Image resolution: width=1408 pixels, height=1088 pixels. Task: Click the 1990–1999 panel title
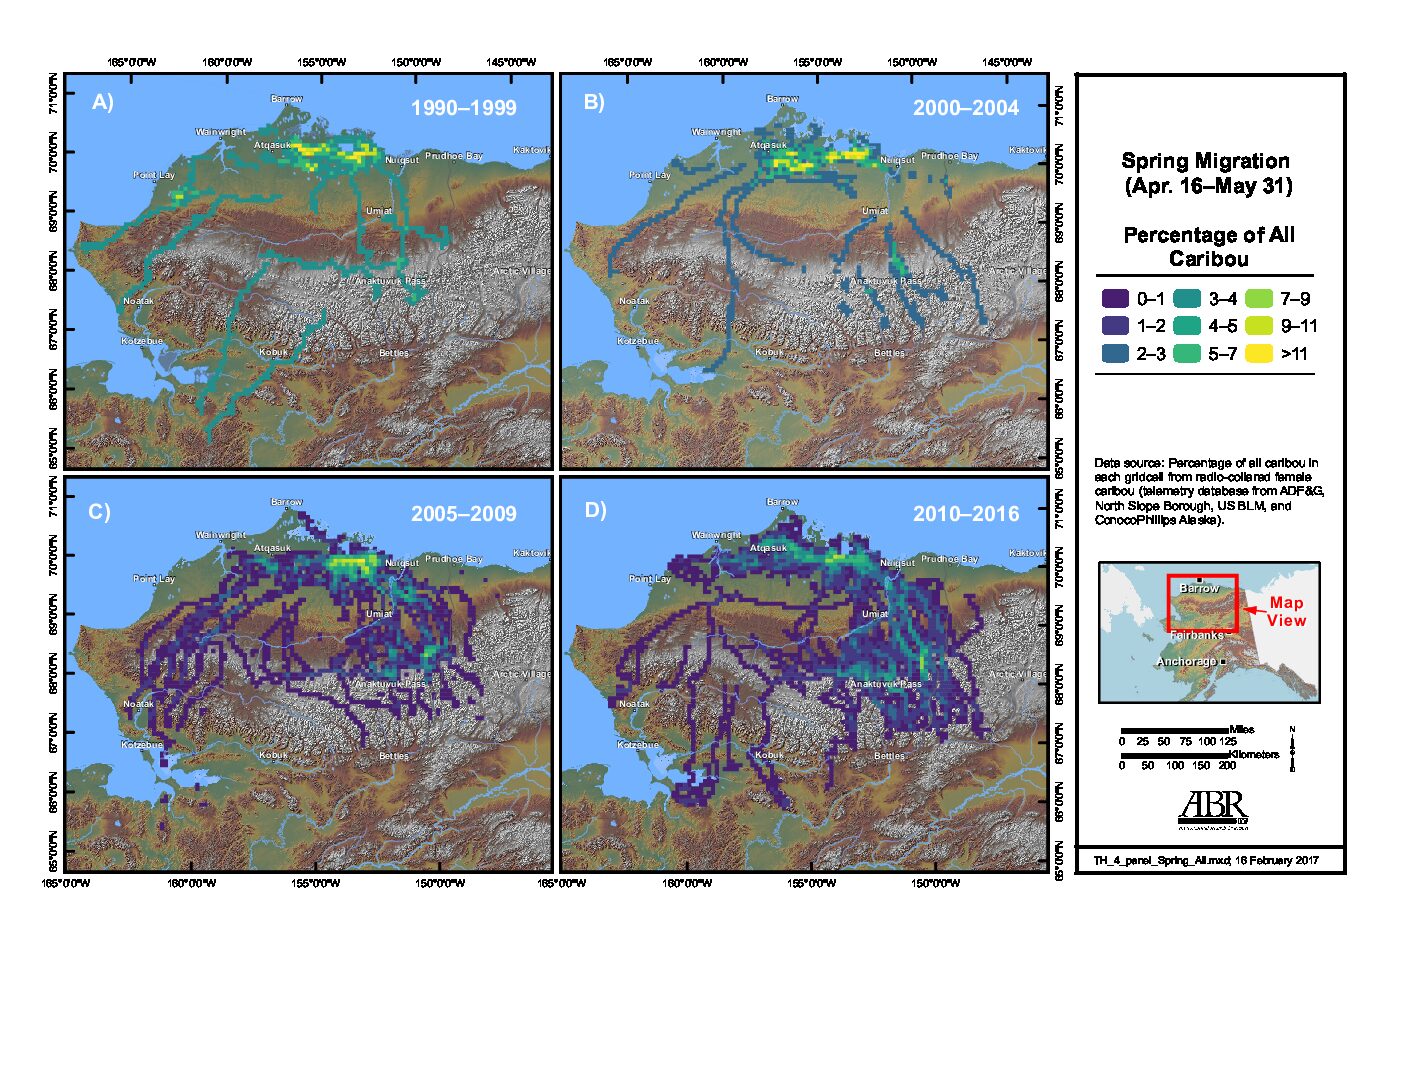[463, 108]
